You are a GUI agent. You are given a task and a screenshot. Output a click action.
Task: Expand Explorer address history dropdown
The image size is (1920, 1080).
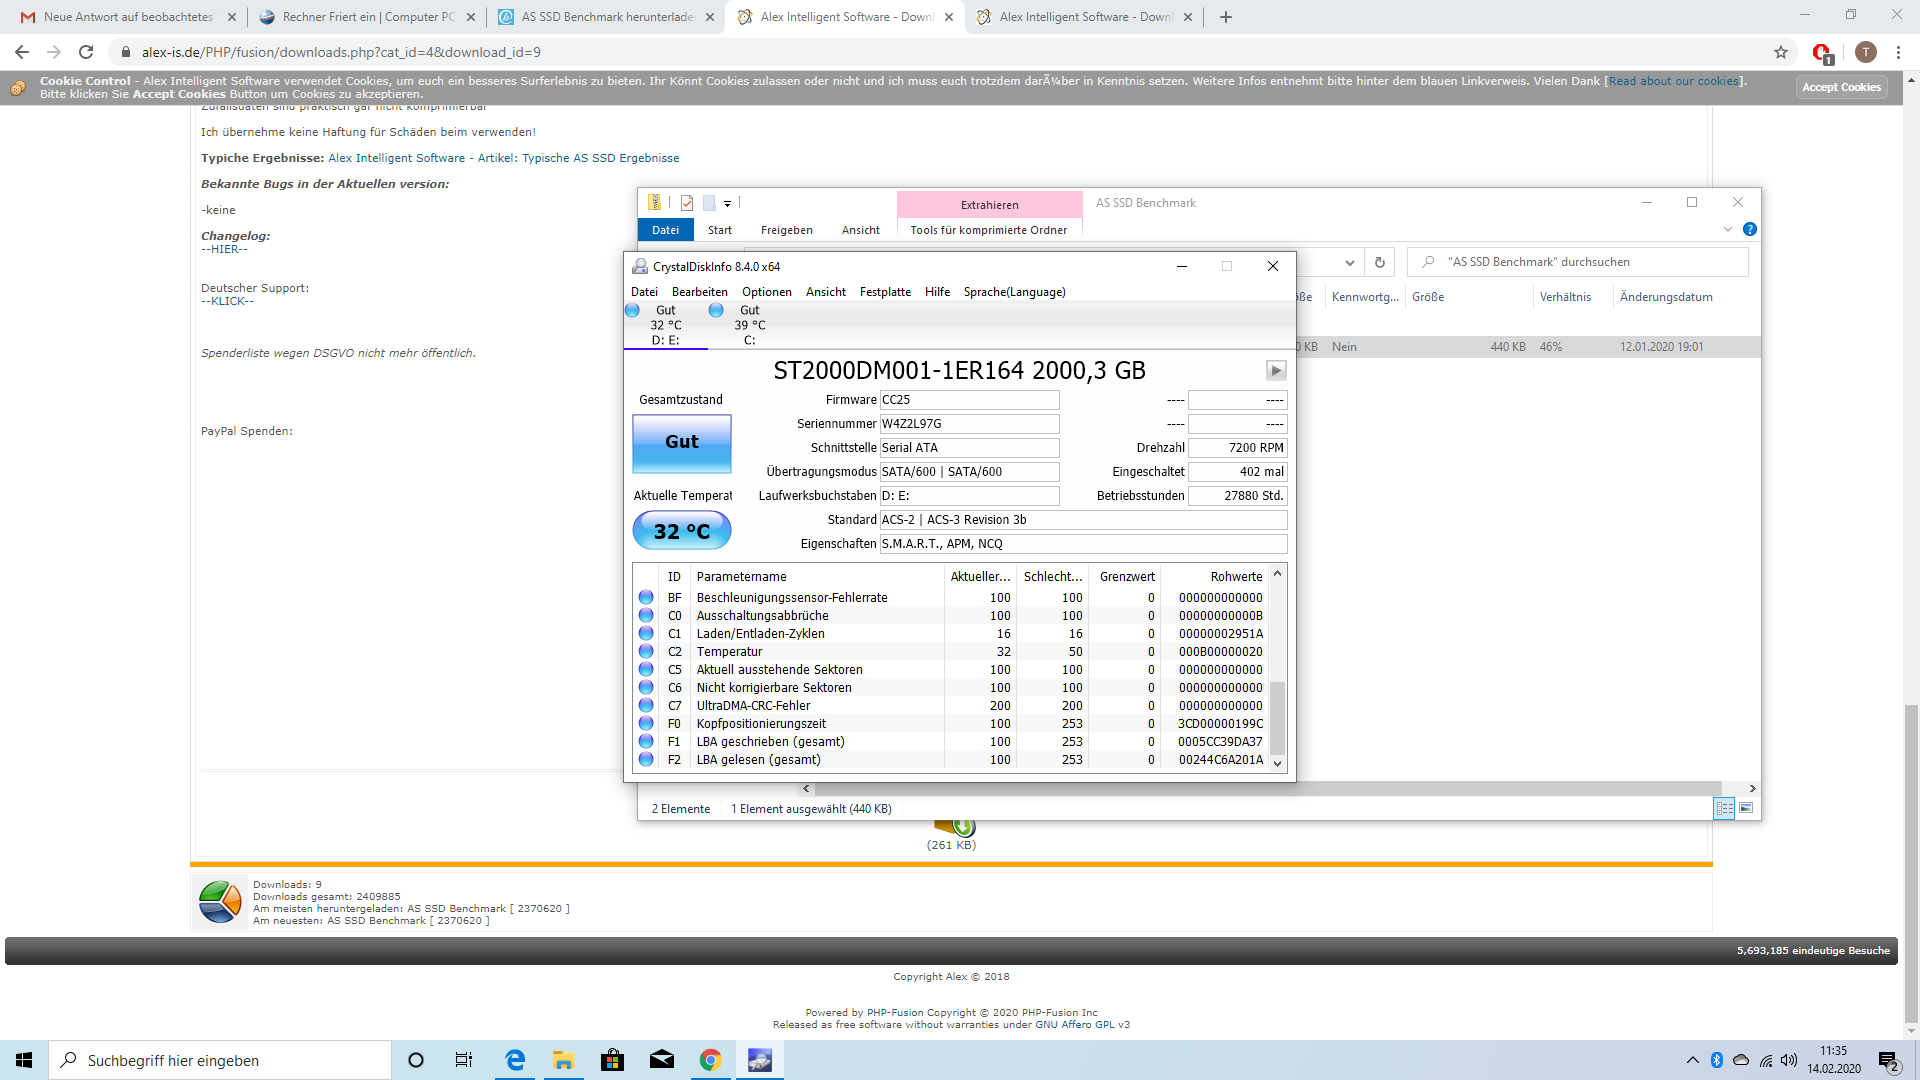pyautogui.click(x=1349, y=262)
